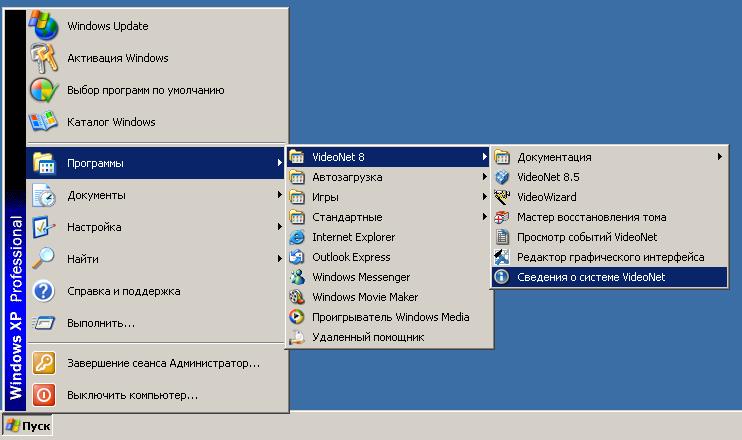The height and width of the screenshot is (440, 742).
Task: Expand the Документация submenu arrow
Action: (x=720, y=156)
